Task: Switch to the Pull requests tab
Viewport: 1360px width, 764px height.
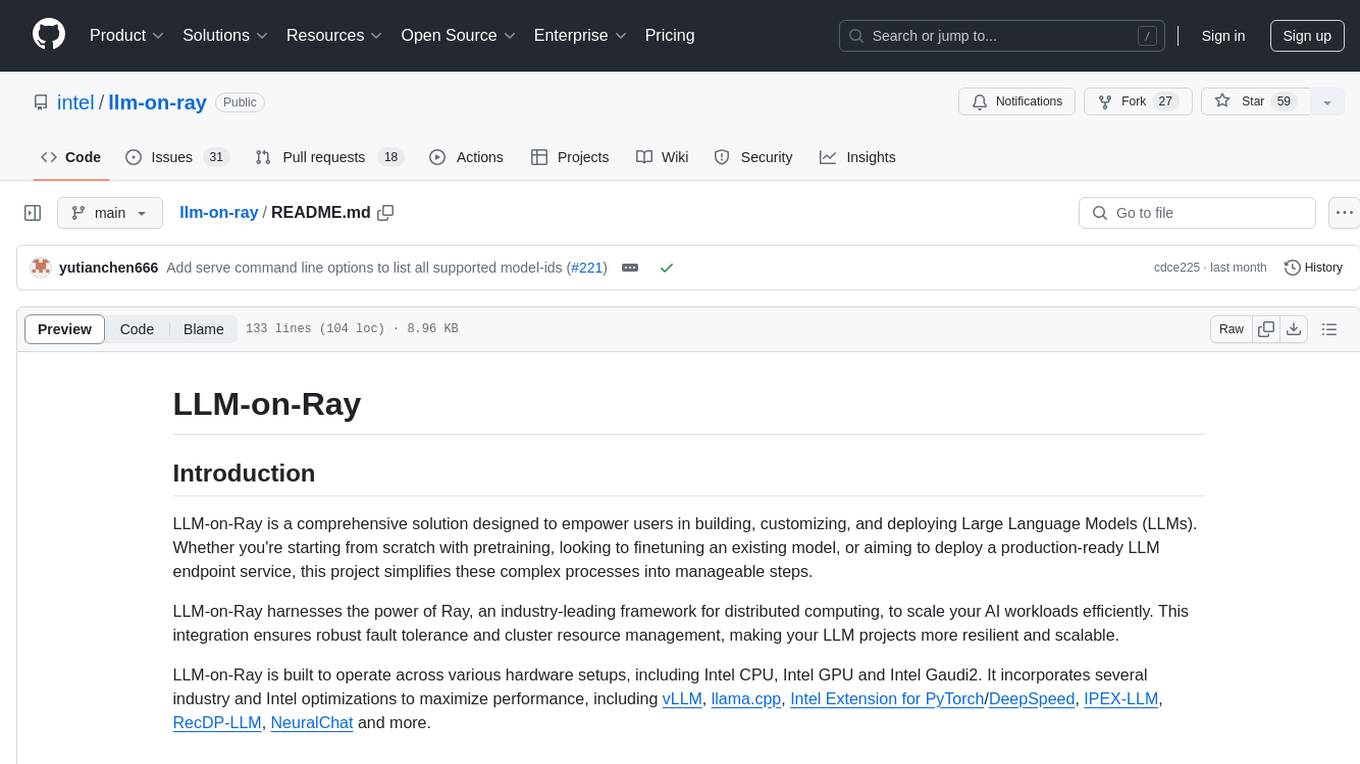Action: pyautogui.click(x=328, y=157)
